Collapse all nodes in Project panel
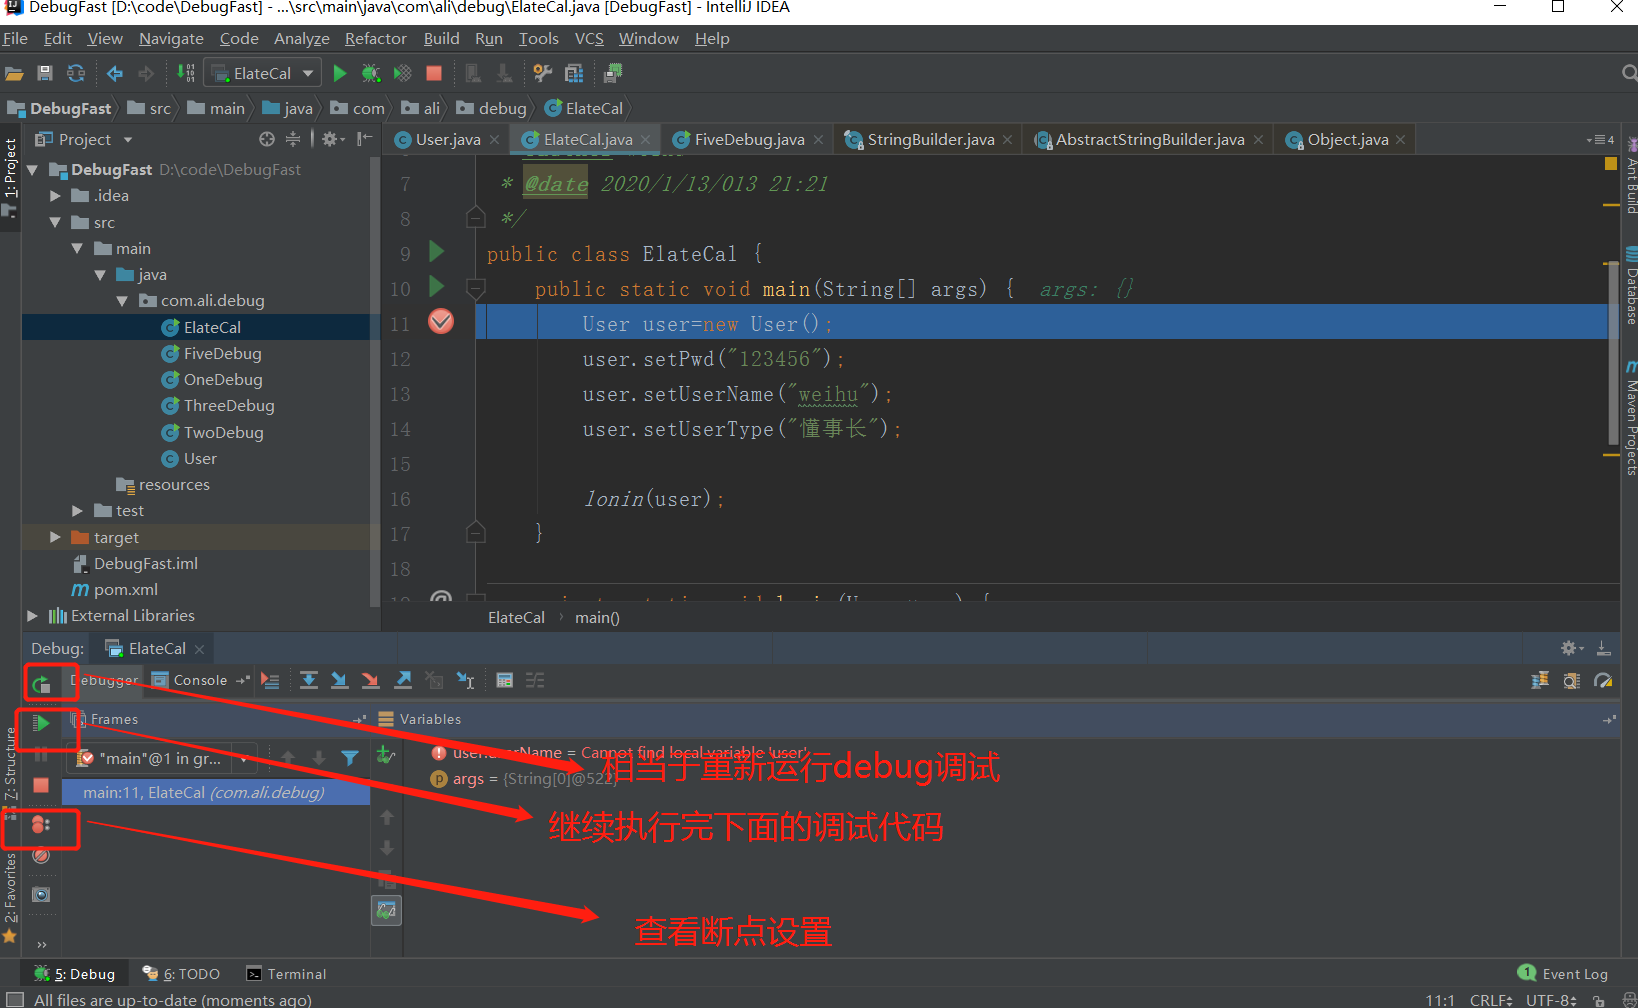 [x=293, y=139]
